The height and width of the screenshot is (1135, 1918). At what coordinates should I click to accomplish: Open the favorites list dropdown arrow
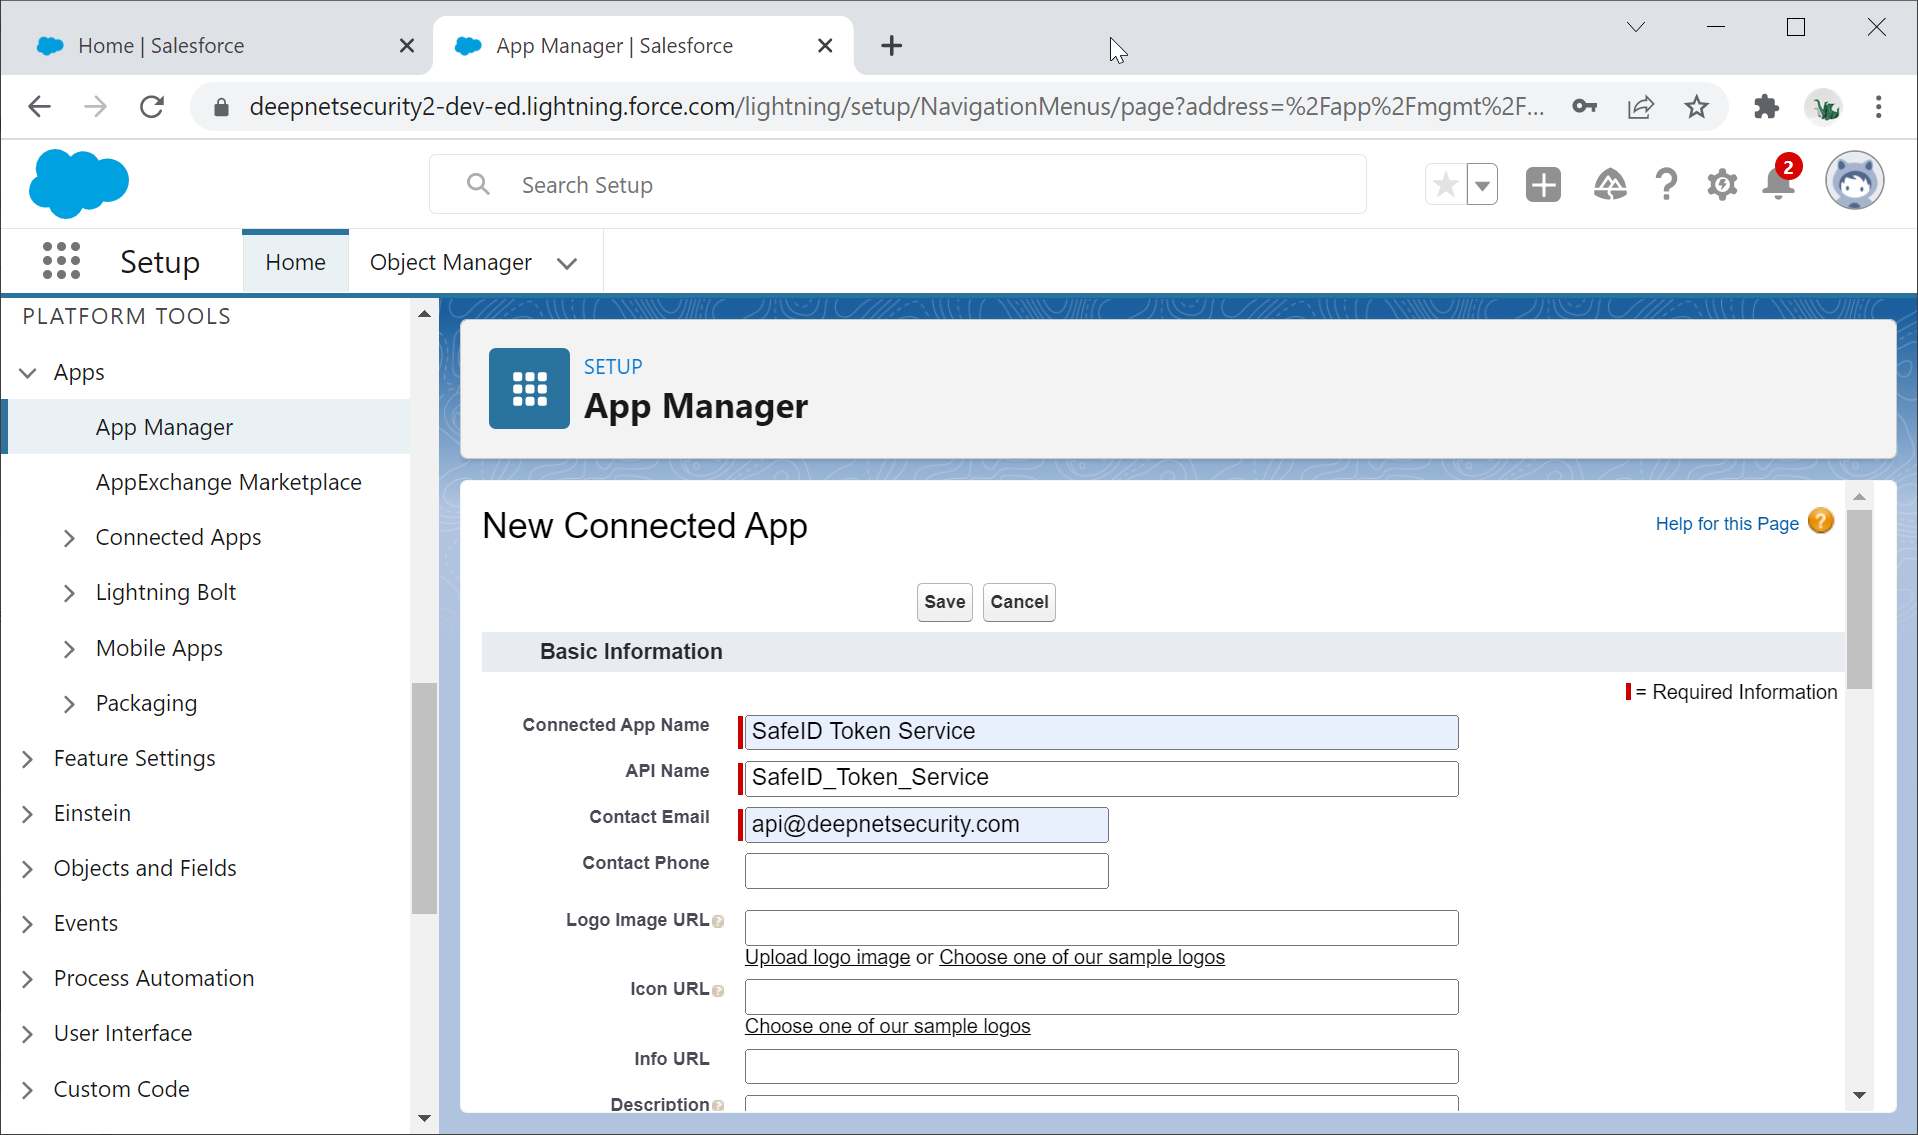[1482, 185]
